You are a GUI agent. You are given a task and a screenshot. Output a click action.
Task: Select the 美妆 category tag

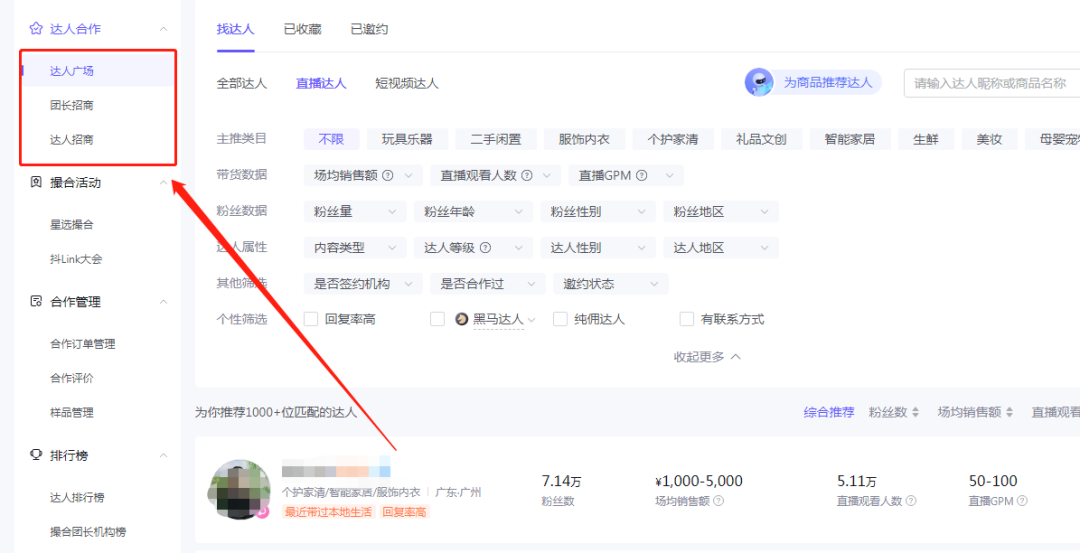[989, 139]
